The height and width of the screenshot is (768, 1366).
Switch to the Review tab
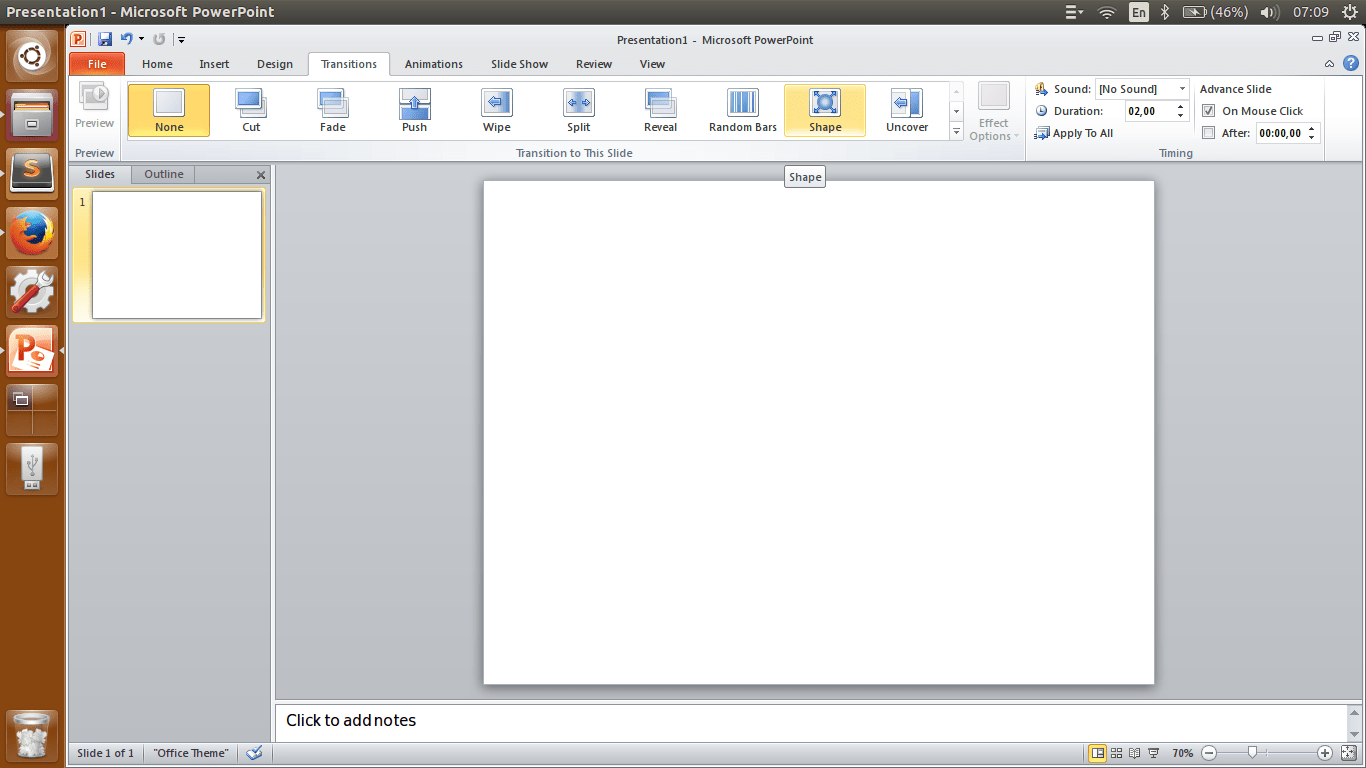(594, 64)
